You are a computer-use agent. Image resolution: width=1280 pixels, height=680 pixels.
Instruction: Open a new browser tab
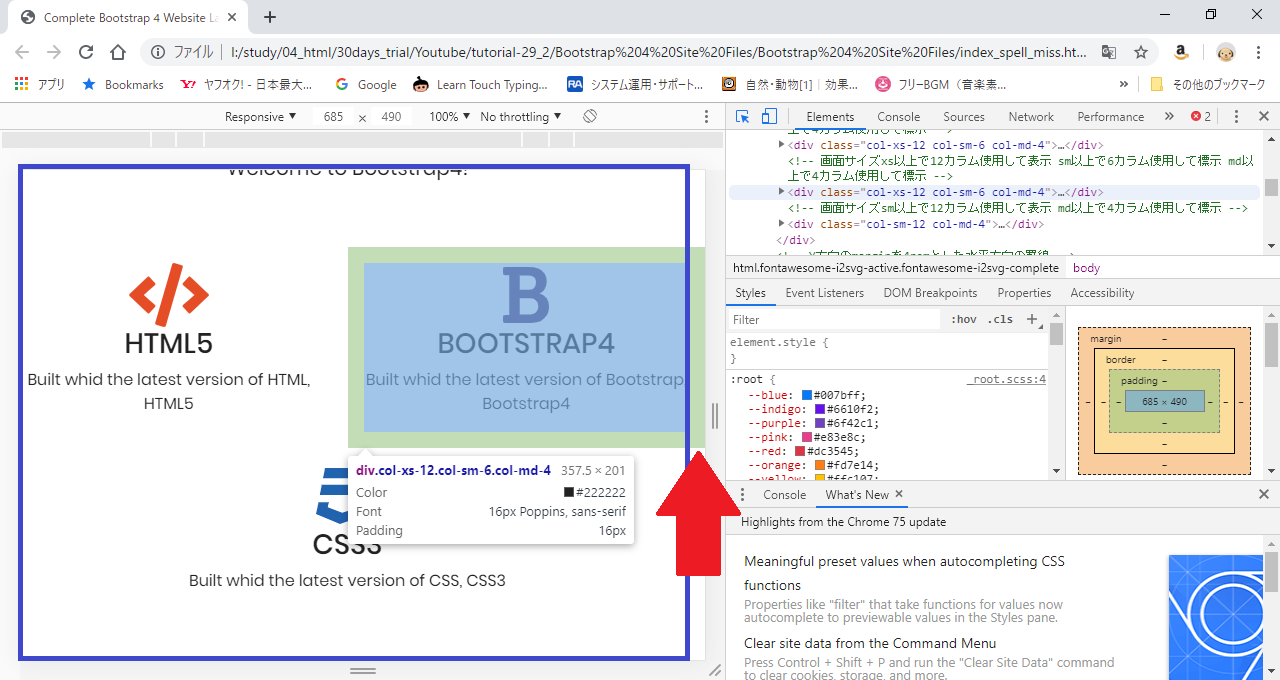tap(270, 17)
